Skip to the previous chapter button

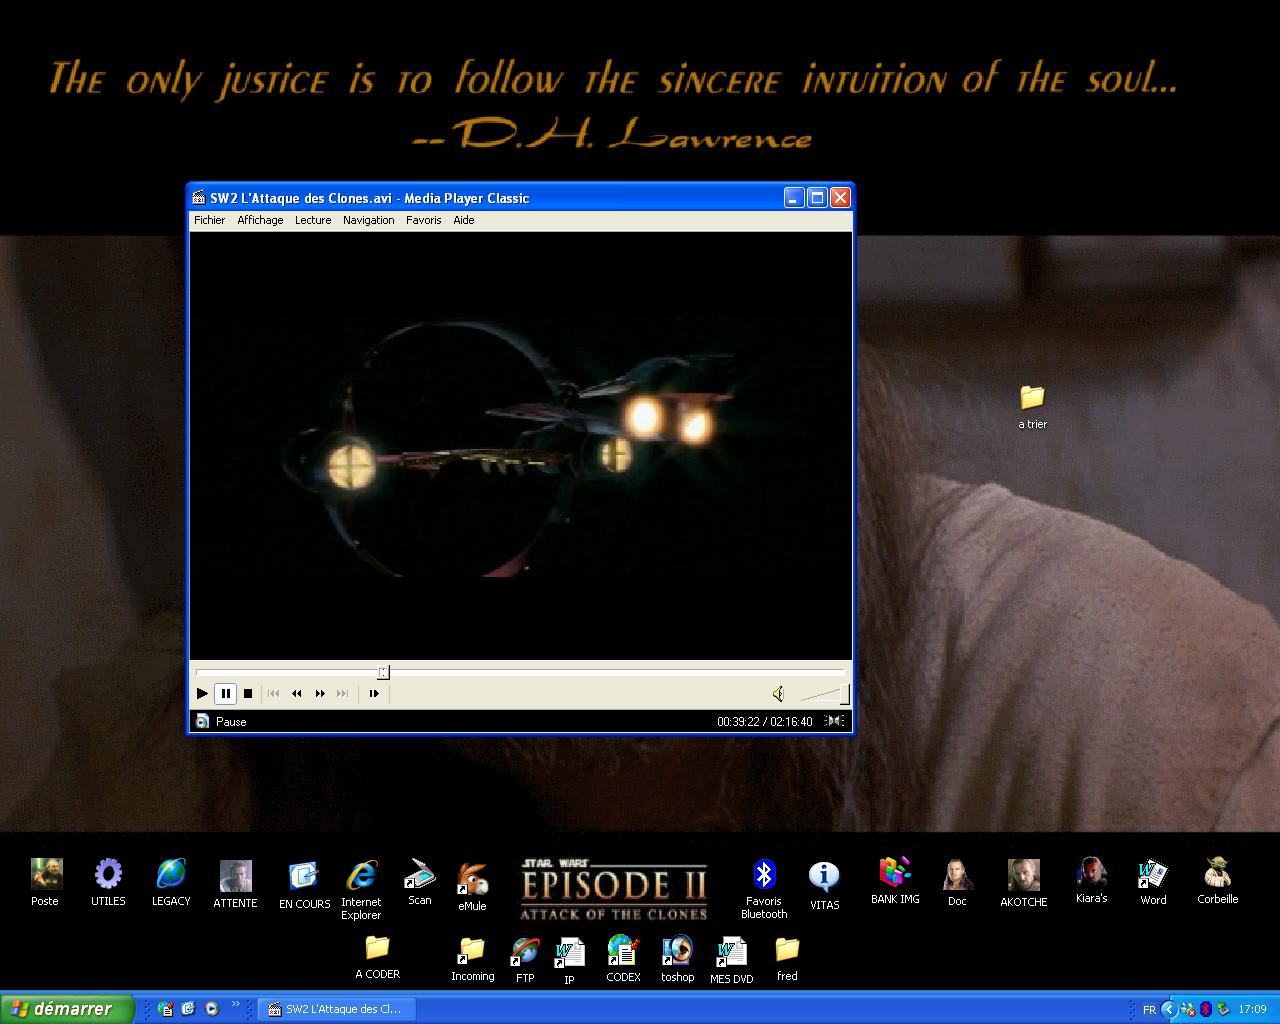(274, 693)
